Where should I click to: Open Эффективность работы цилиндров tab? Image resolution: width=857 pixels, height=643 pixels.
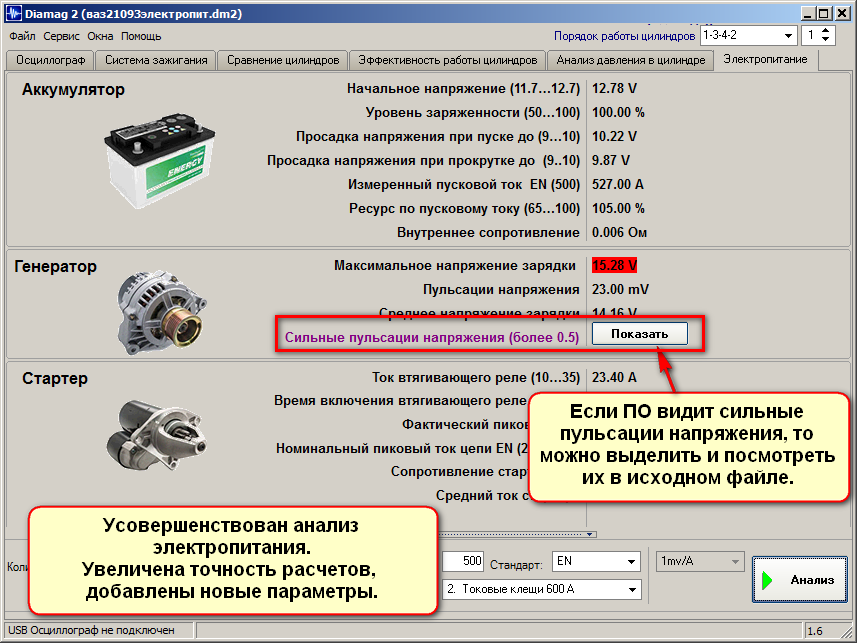pyautogui.click(x=448, y=60)
